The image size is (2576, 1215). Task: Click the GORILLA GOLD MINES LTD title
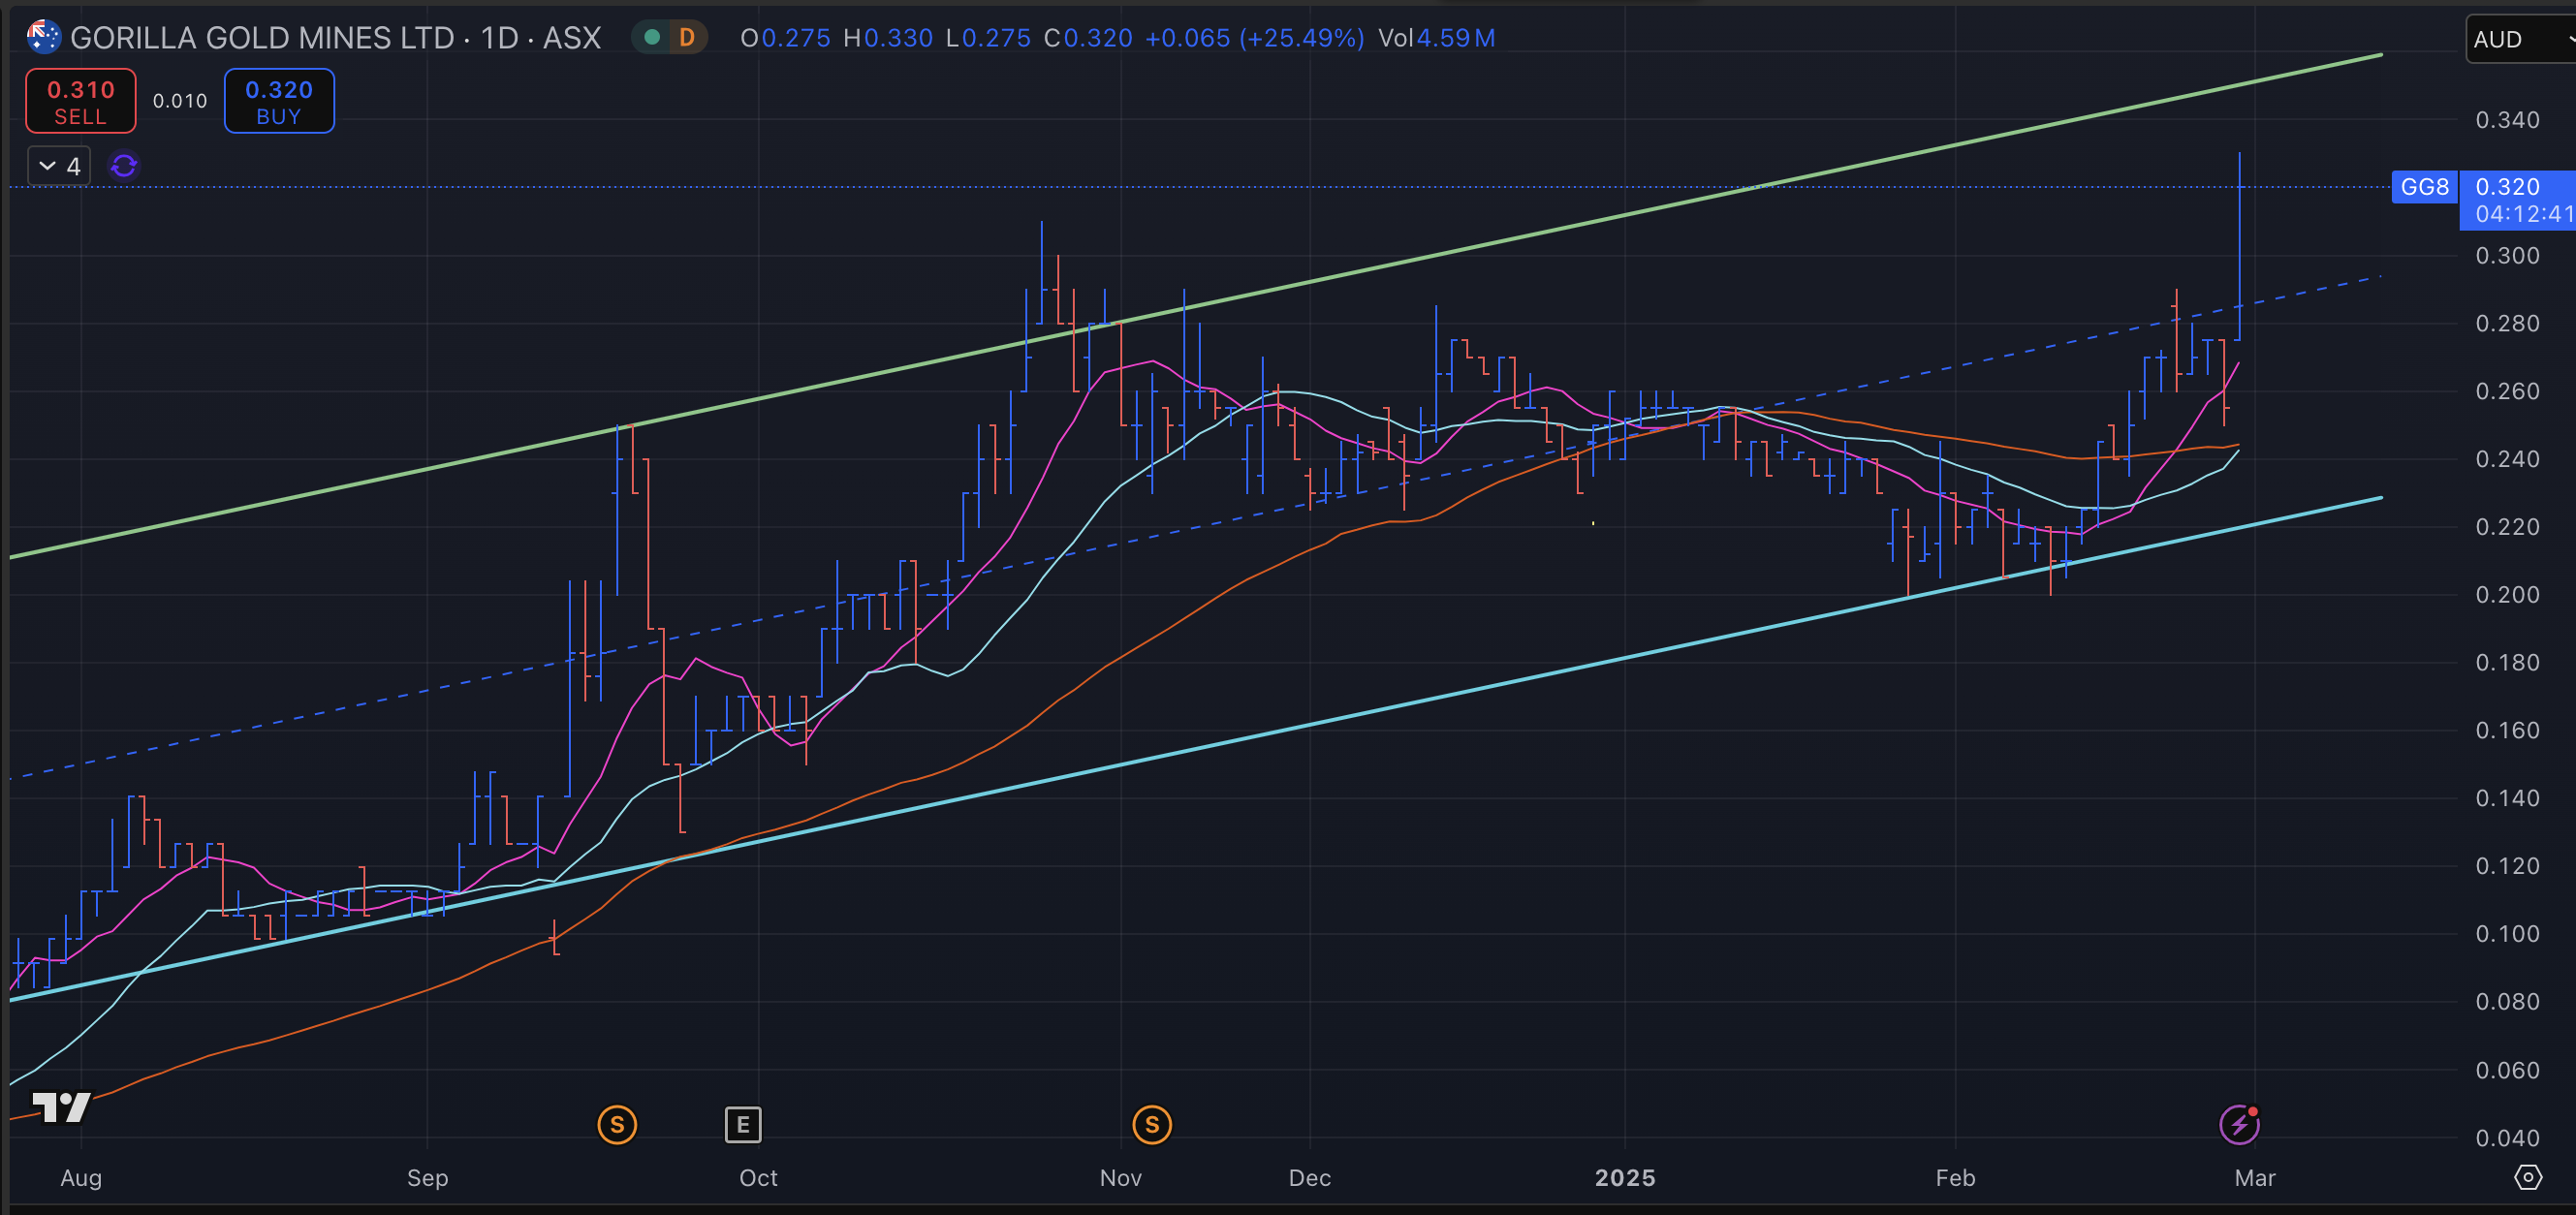pos(262,38)
